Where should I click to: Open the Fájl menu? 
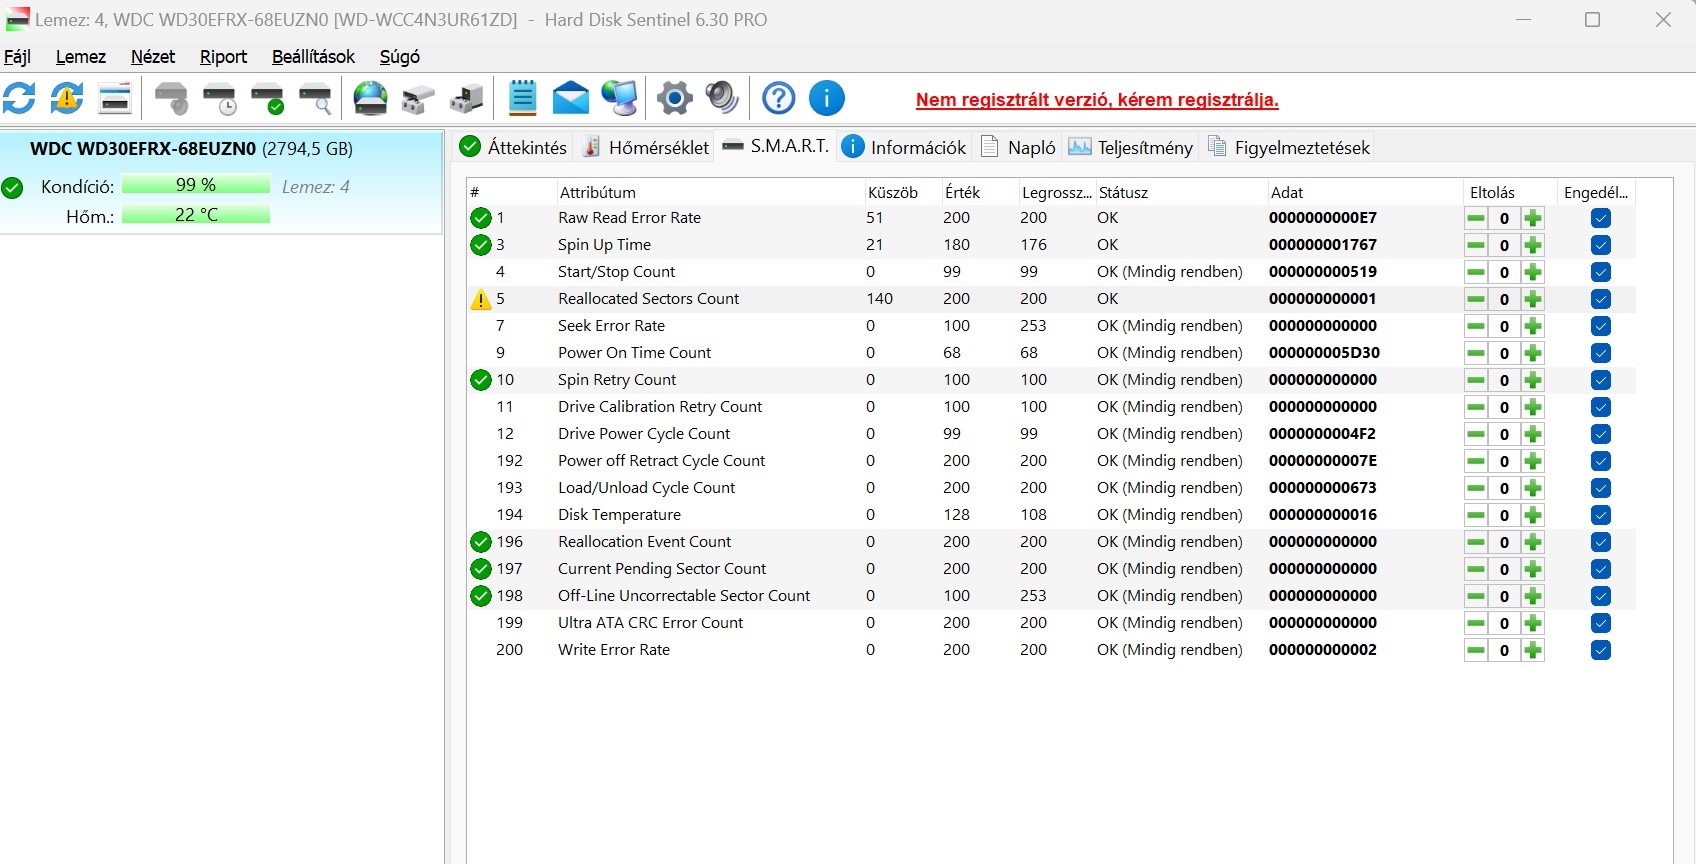(17, 57)
